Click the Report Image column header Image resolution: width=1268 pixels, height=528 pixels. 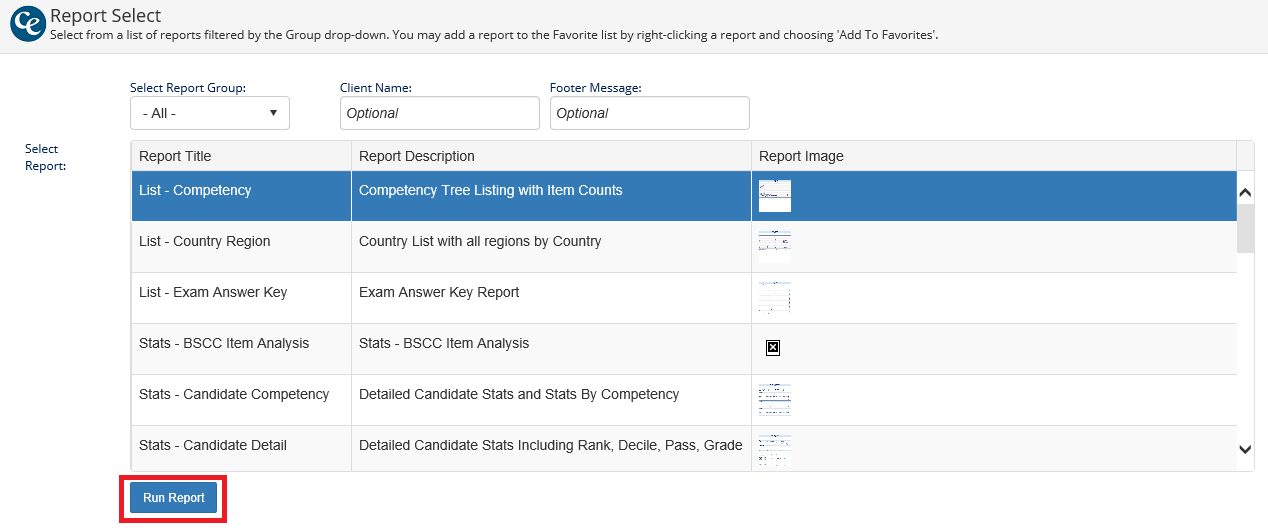[802, 156]
